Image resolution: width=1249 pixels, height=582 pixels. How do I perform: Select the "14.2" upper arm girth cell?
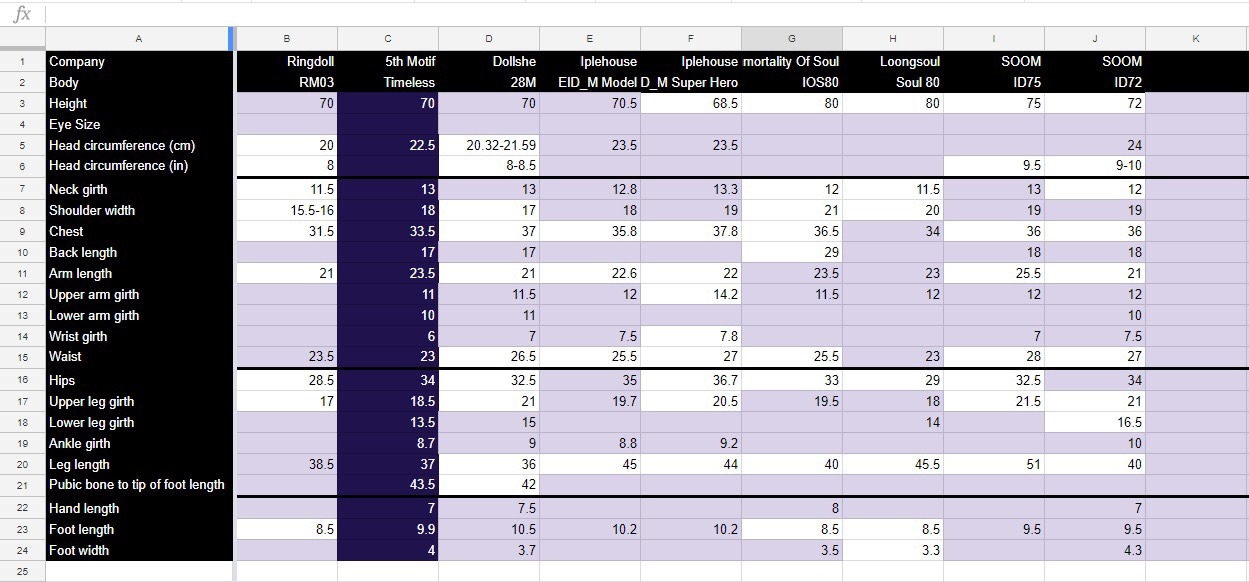[691, 294]
